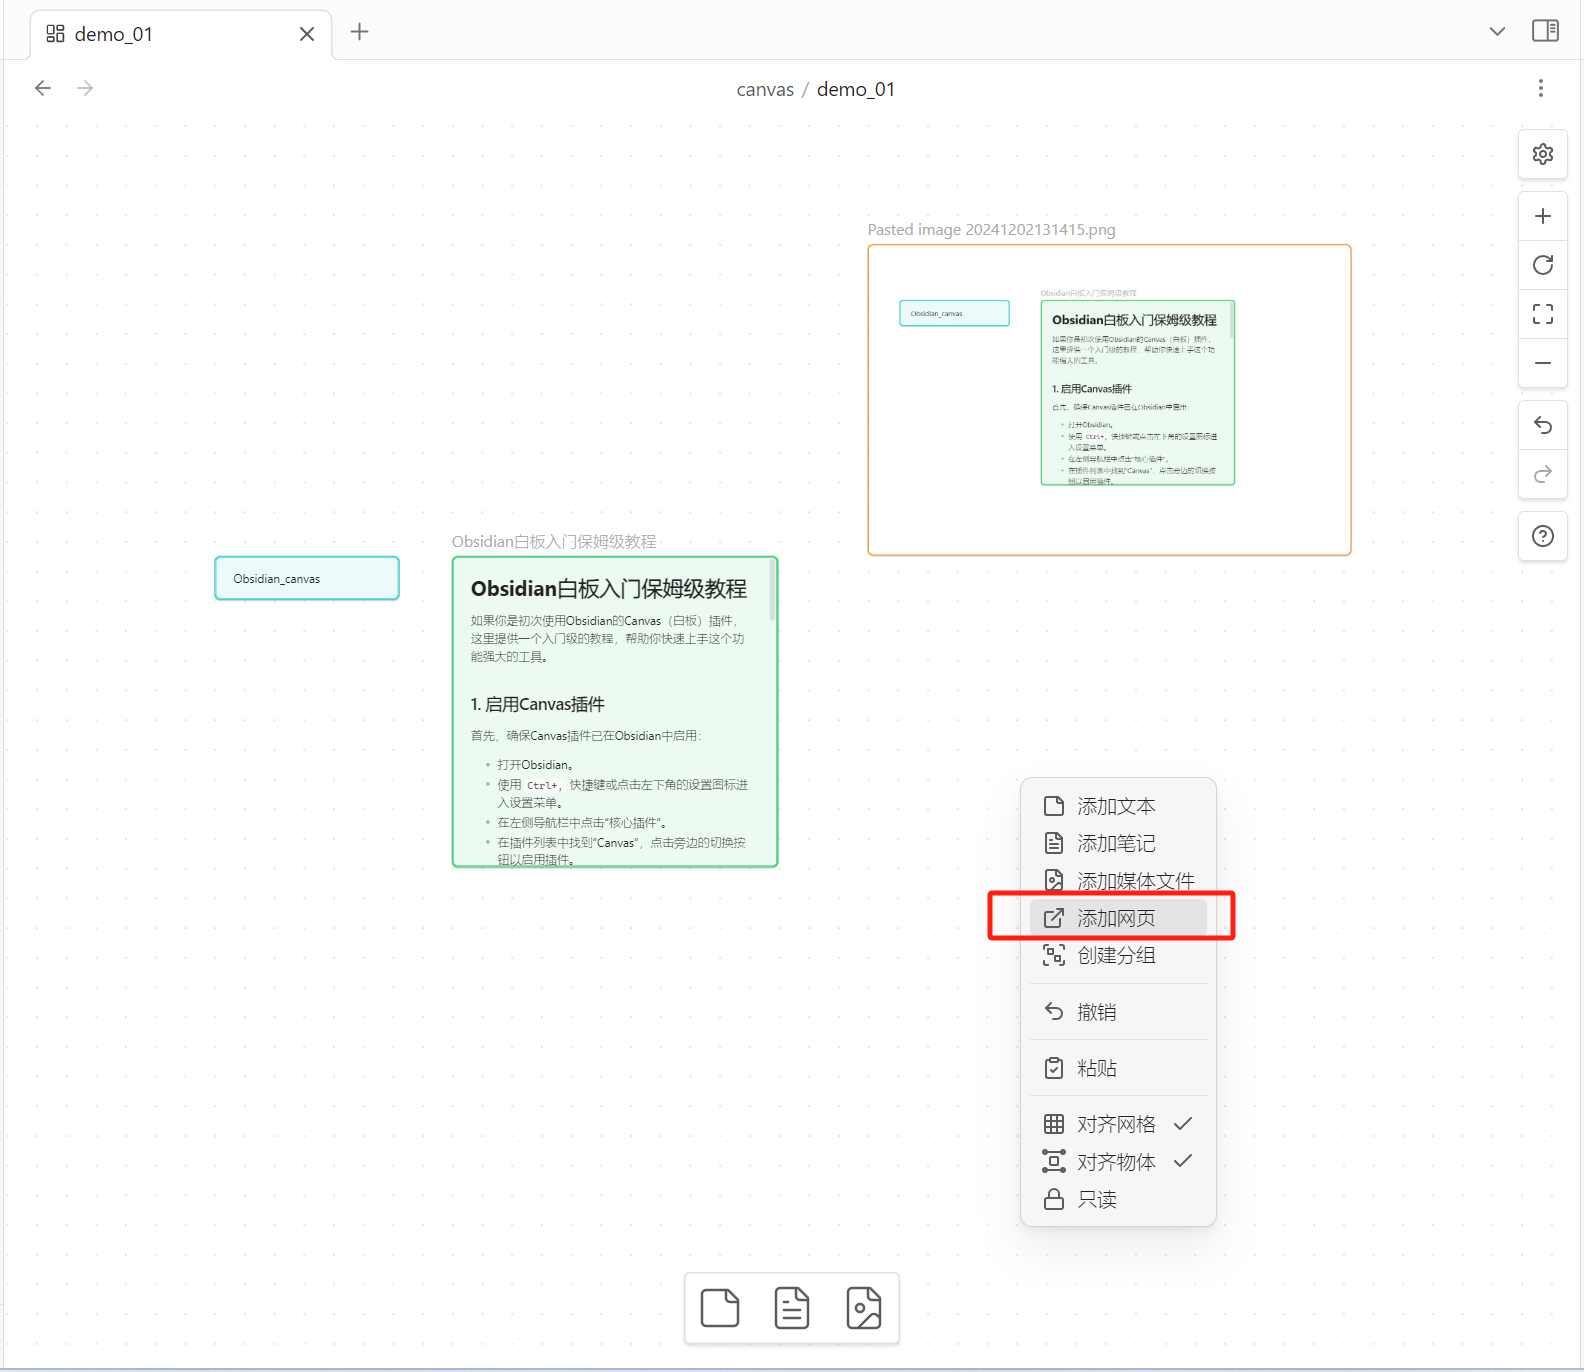
Task: Open canvas settings gear icon
Action: (1543, 154)
